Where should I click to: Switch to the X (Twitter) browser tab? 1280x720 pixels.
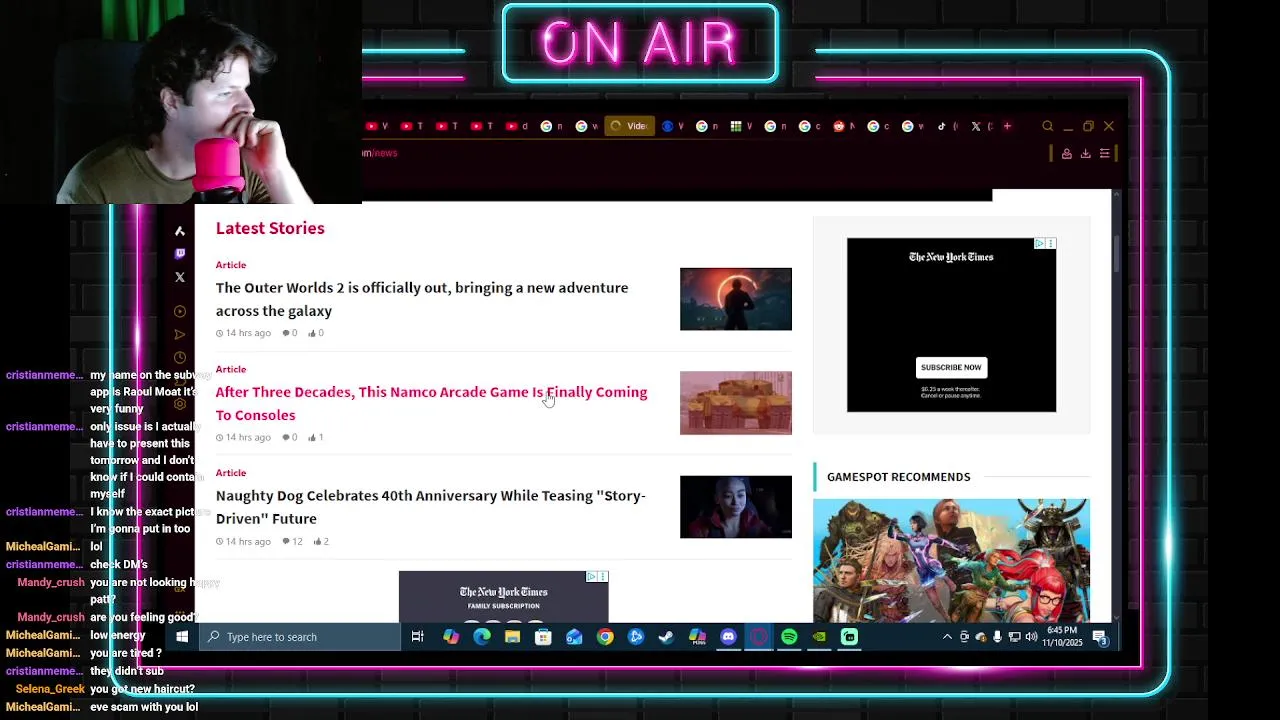coord(982,126)
